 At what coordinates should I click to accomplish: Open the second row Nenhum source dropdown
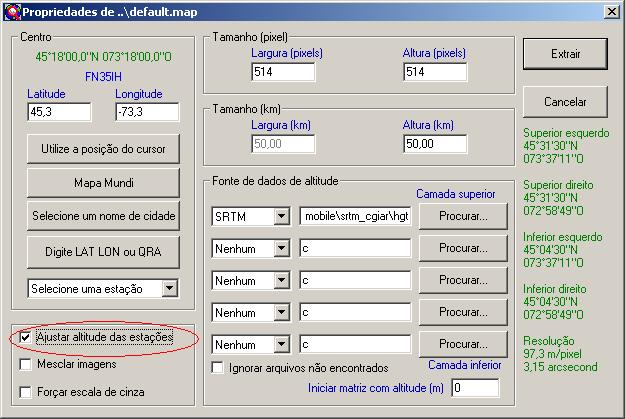pyautogui.click(x=281, y=248)
